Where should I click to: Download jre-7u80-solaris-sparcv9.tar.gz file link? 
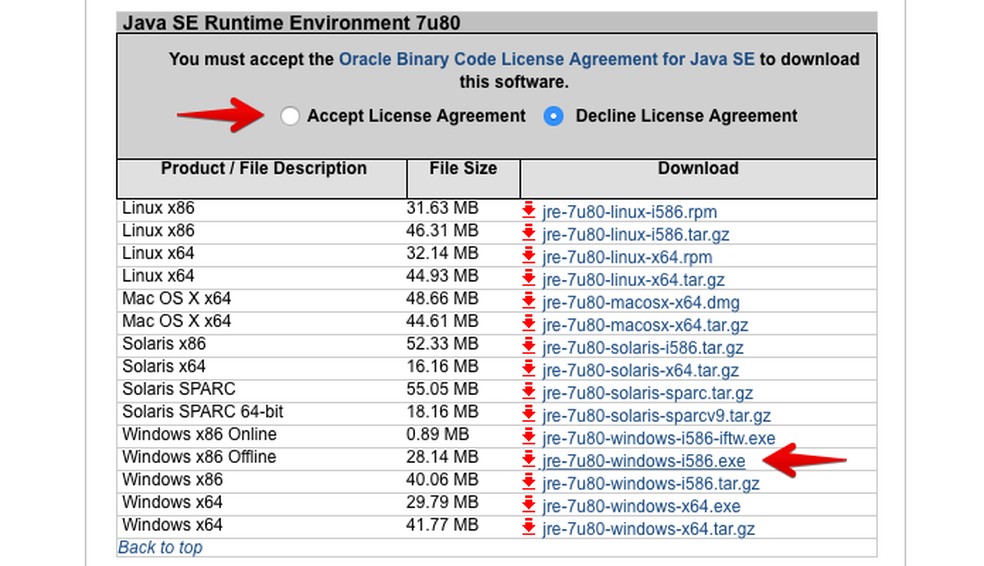656,416
